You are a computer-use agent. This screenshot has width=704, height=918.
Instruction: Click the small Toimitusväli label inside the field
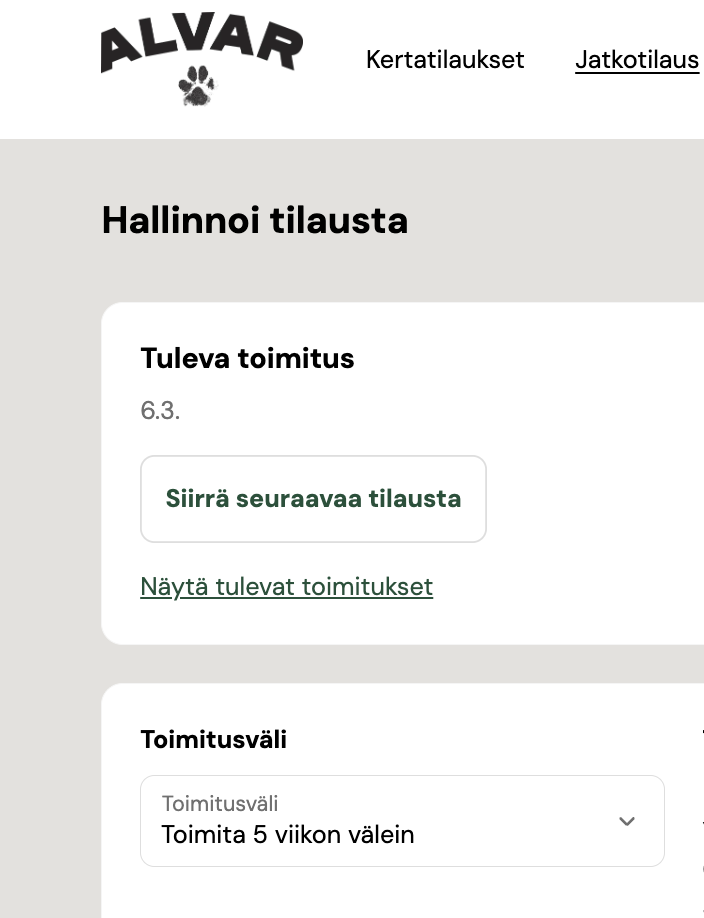click(220, 803)
